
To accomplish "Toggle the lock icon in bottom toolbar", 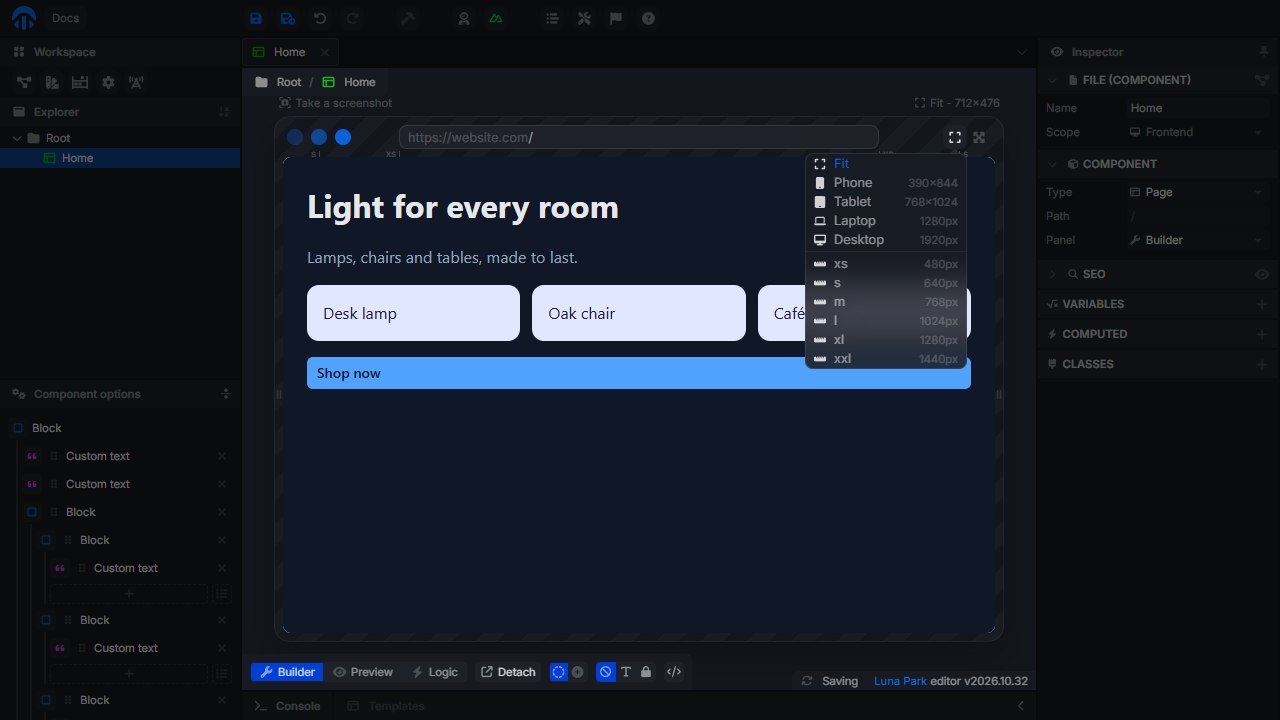I will (x=646, y=672).
